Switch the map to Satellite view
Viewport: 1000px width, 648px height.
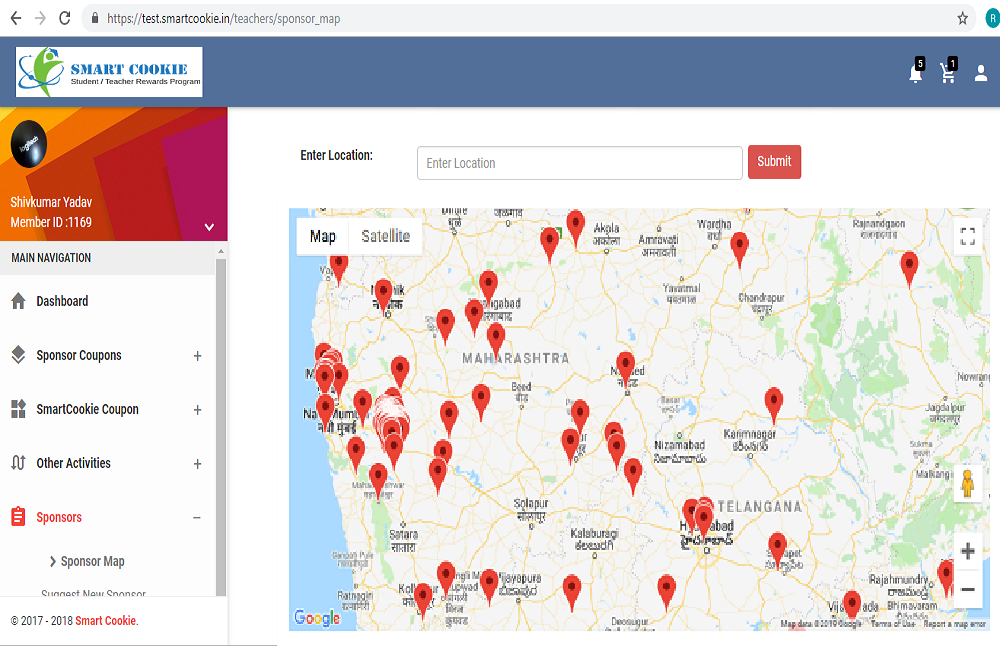tap(385, 236)
